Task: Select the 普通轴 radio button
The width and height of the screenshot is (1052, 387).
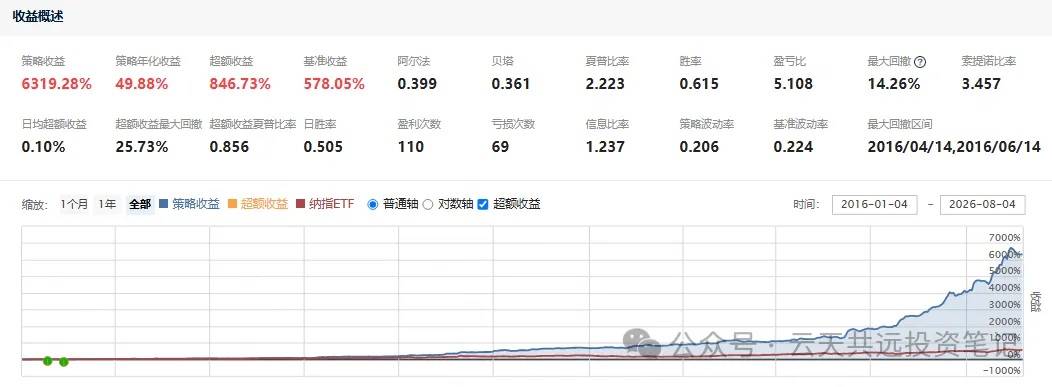Action: pos(373,205)
